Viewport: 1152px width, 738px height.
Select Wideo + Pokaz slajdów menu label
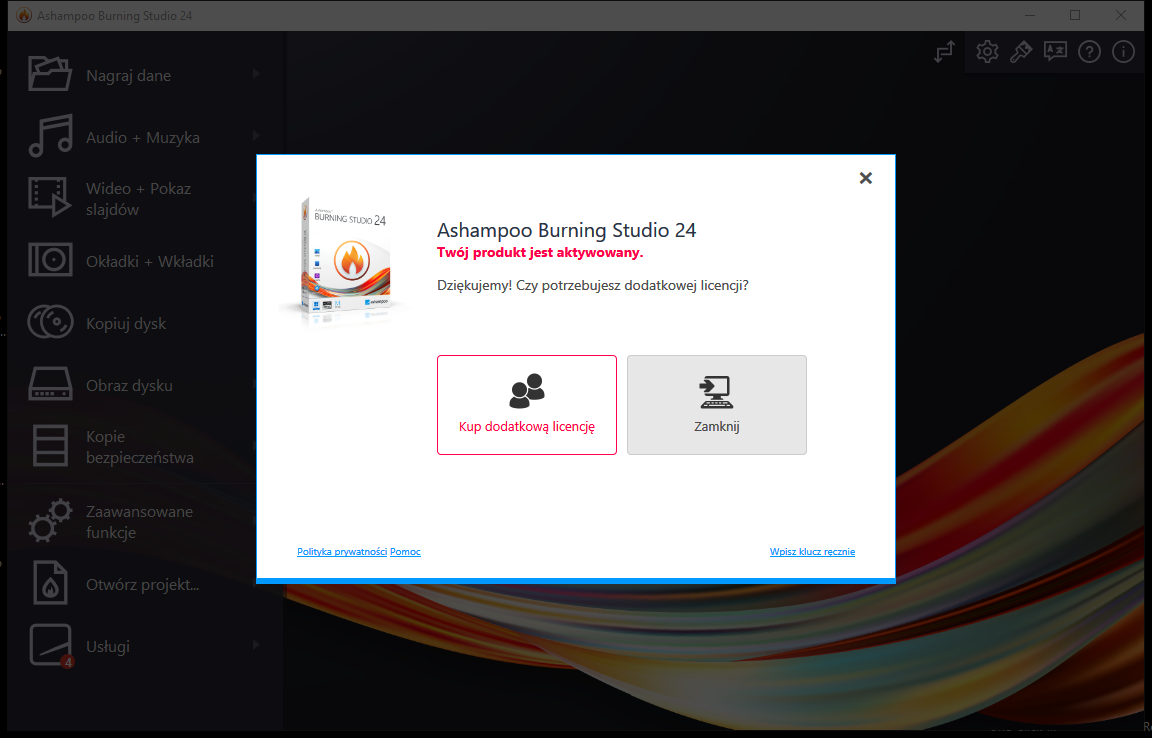(x=138, y=198)
